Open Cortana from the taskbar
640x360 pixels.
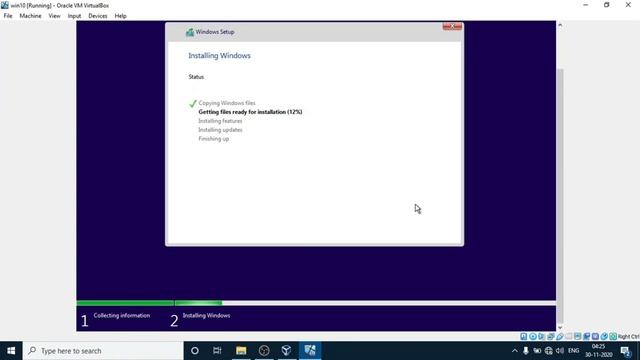[195, 351]
